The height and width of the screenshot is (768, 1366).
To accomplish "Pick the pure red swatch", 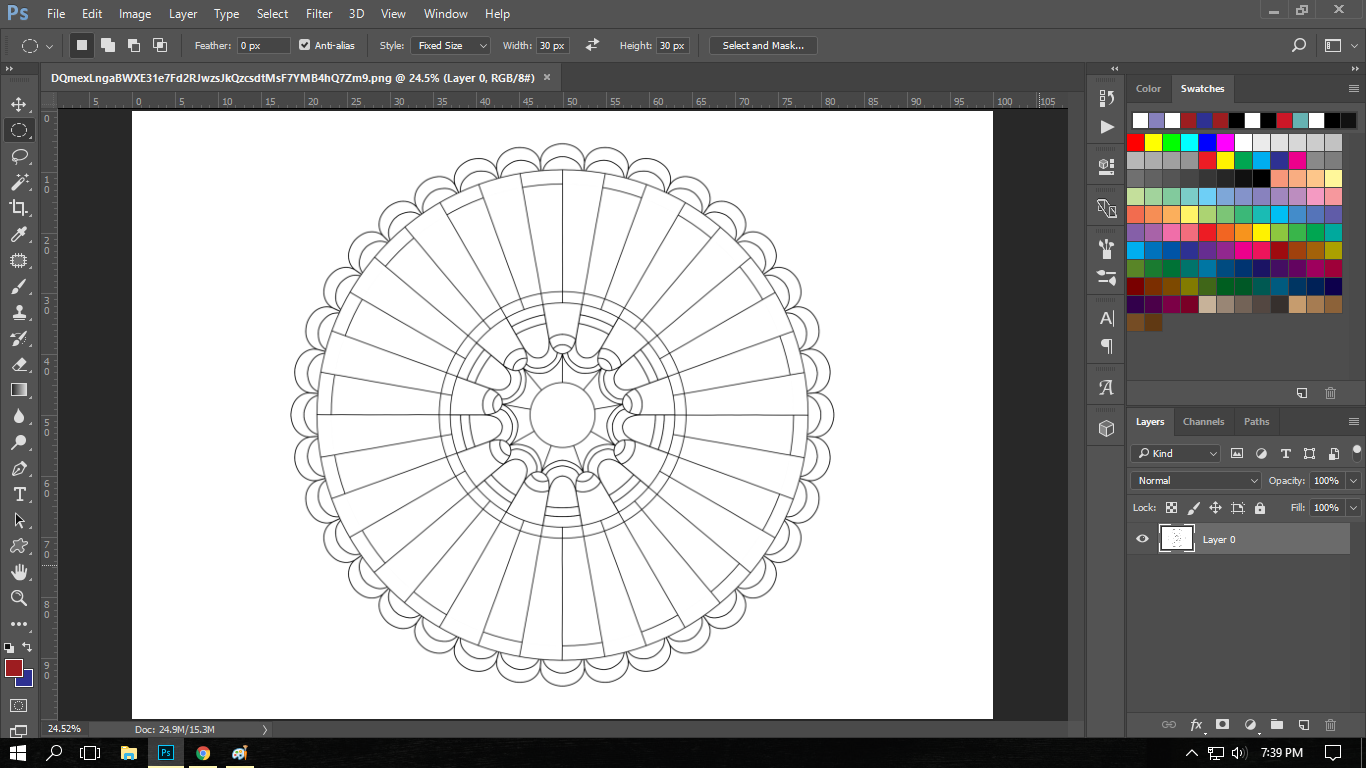I will [x=1136, y=142].
